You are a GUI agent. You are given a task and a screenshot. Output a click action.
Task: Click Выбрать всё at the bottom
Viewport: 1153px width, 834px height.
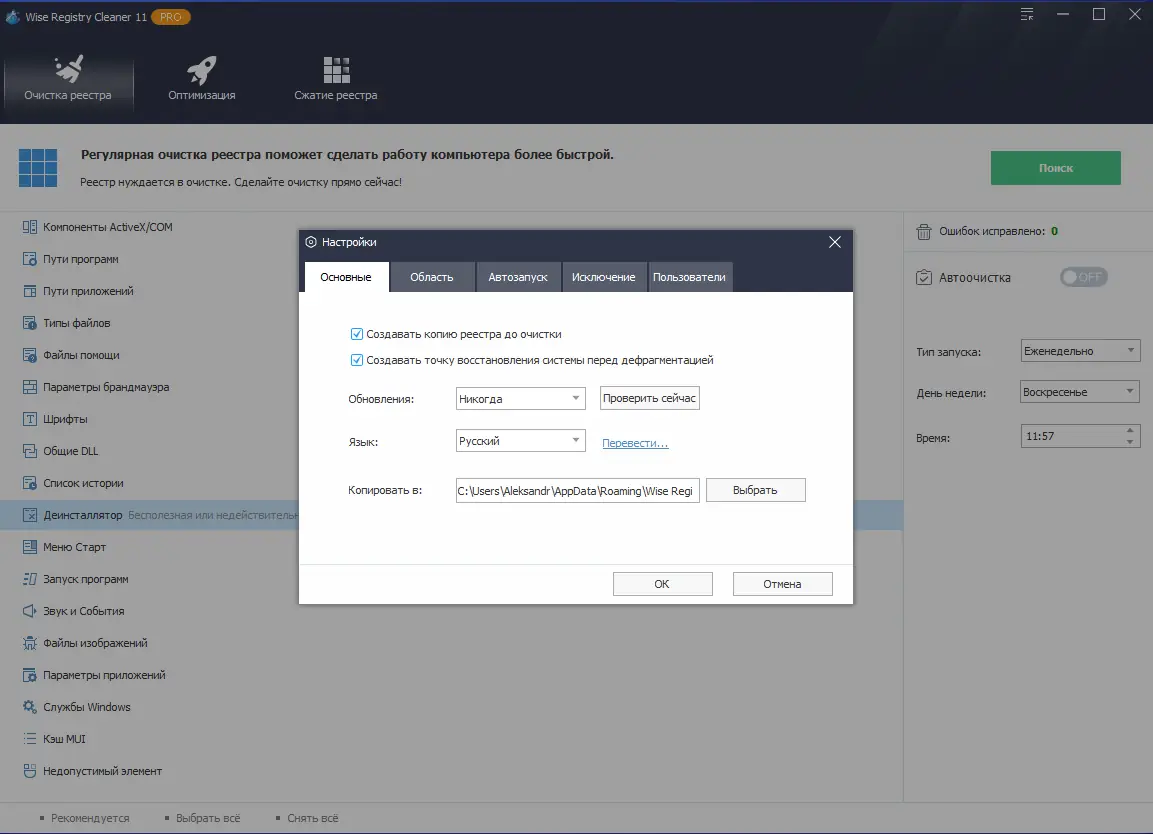click(207, 818)
